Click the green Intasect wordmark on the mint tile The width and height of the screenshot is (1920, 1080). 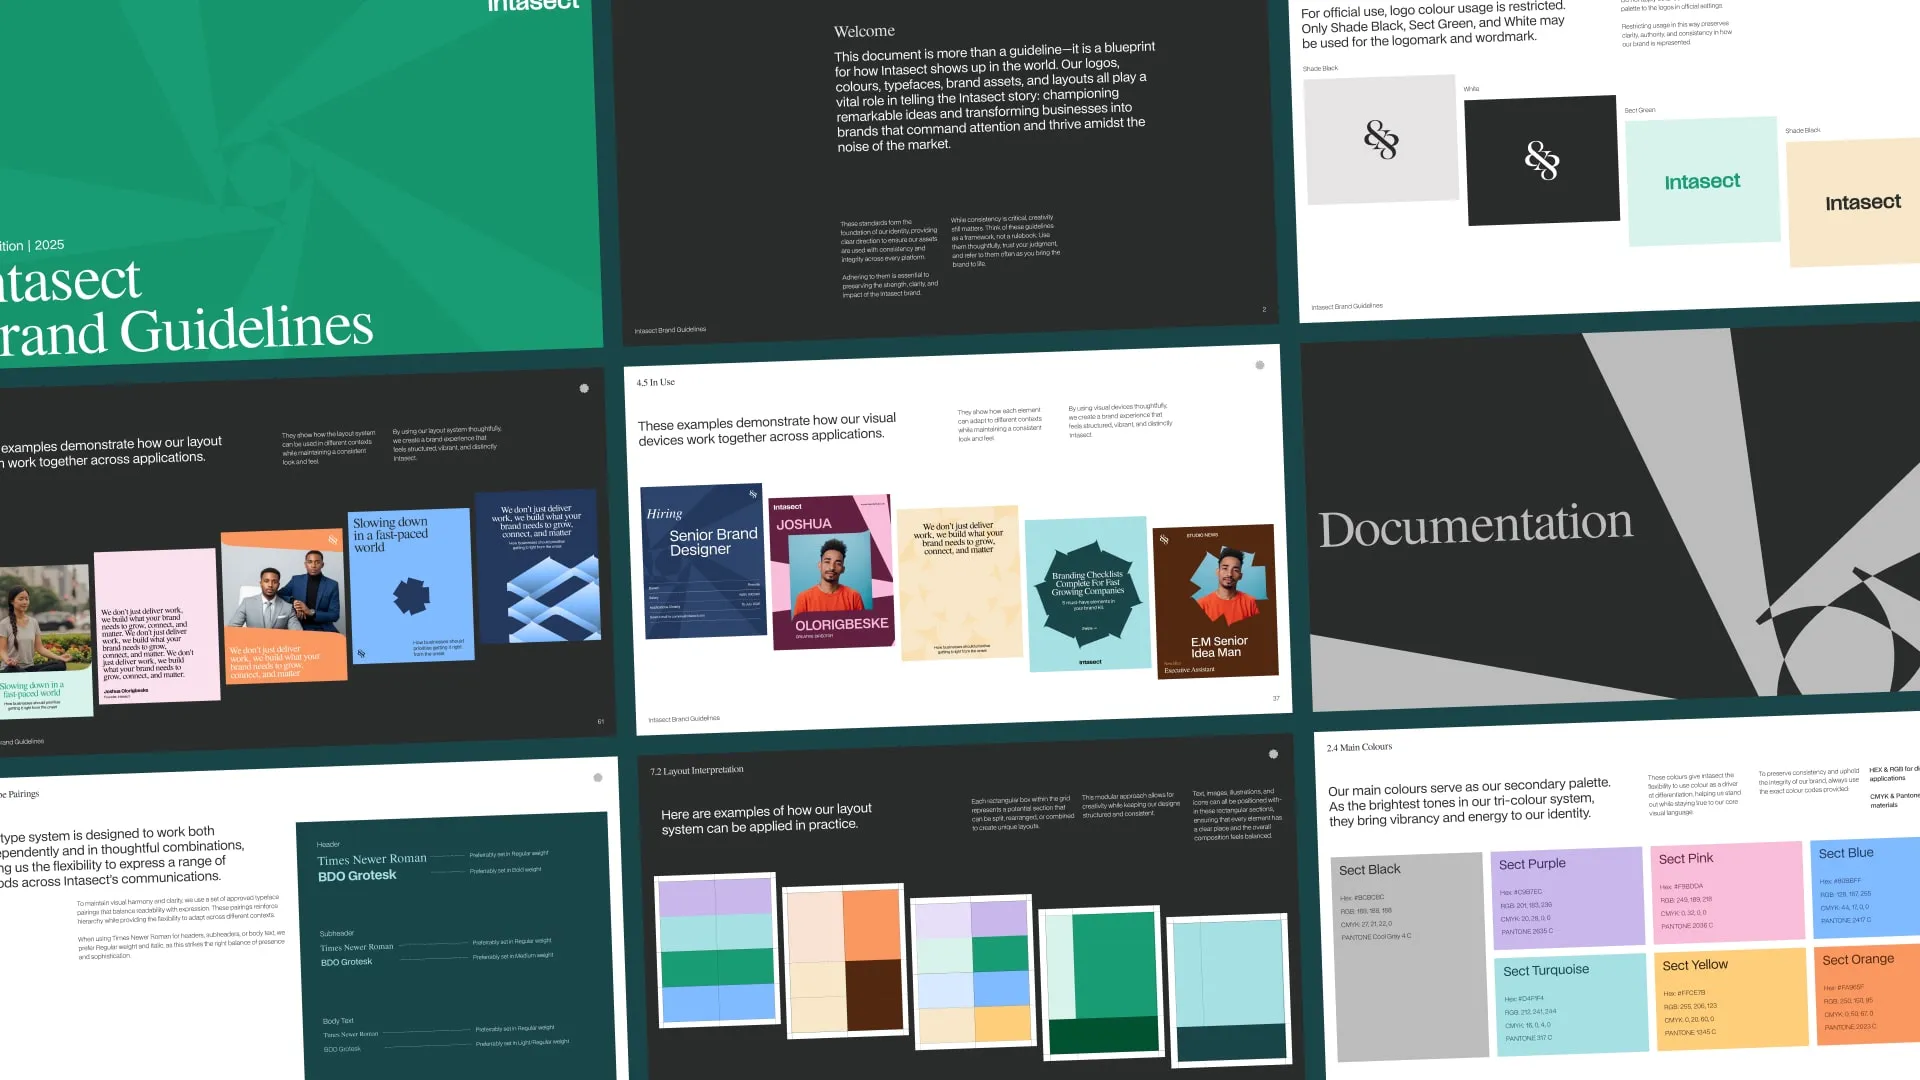click(x=1702, y=181)
